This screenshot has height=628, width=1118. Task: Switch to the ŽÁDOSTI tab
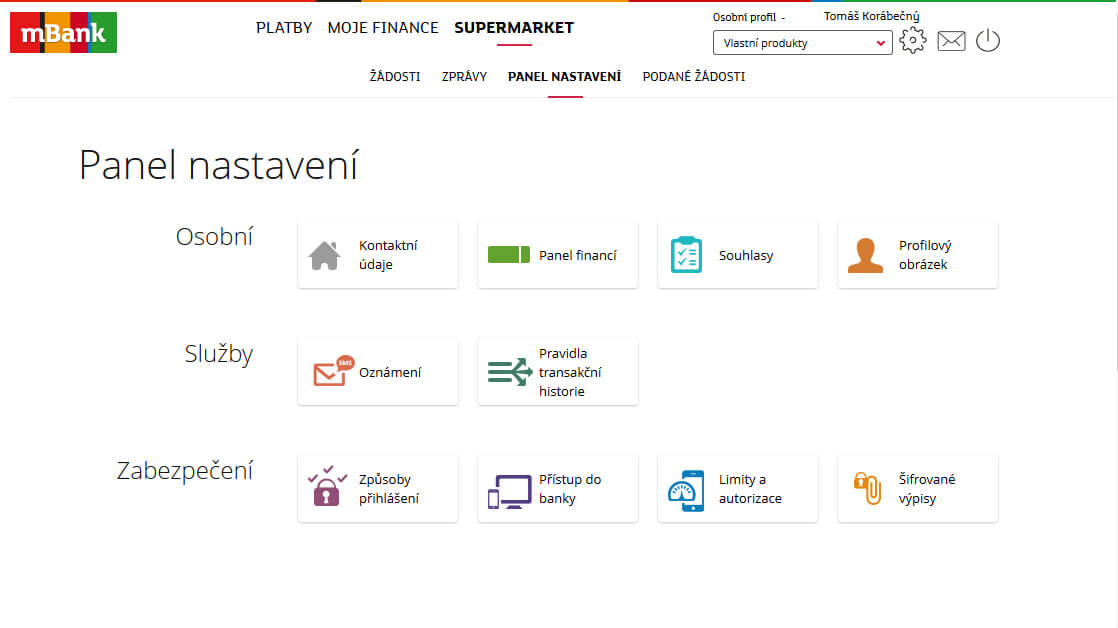coord(395,76)
